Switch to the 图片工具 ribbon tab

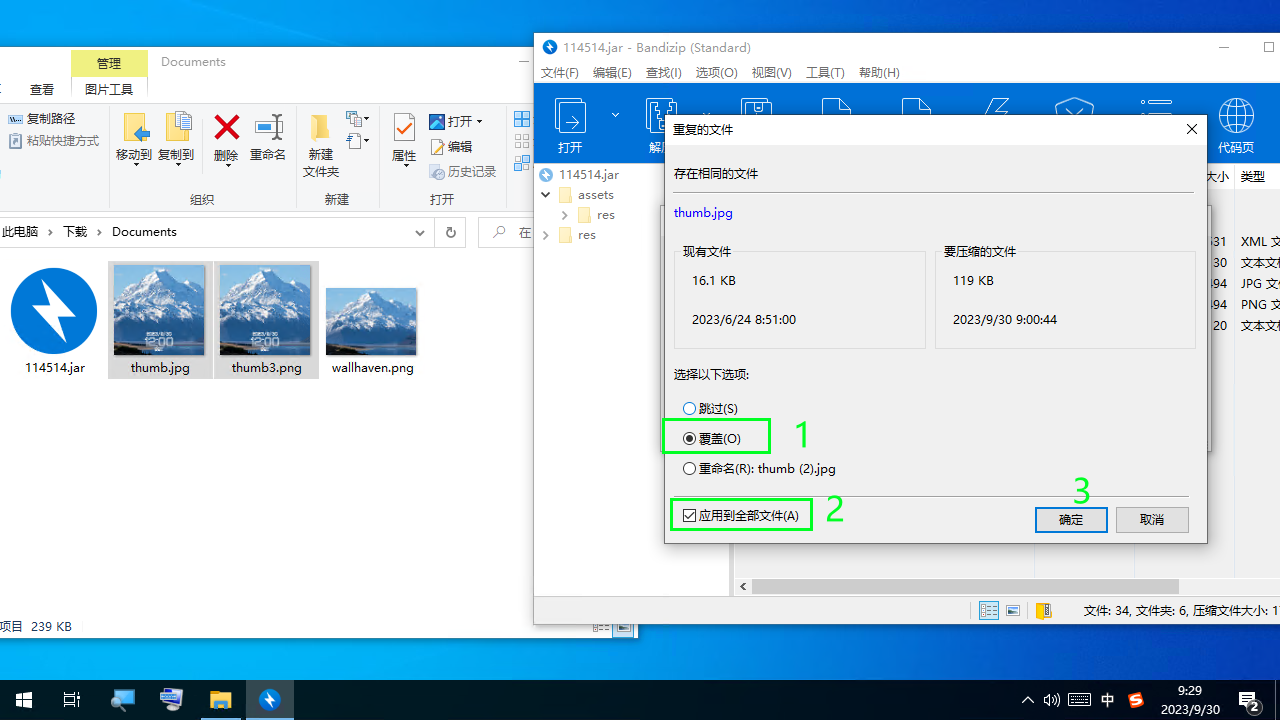pyautogui.click(x=109, y=89)
